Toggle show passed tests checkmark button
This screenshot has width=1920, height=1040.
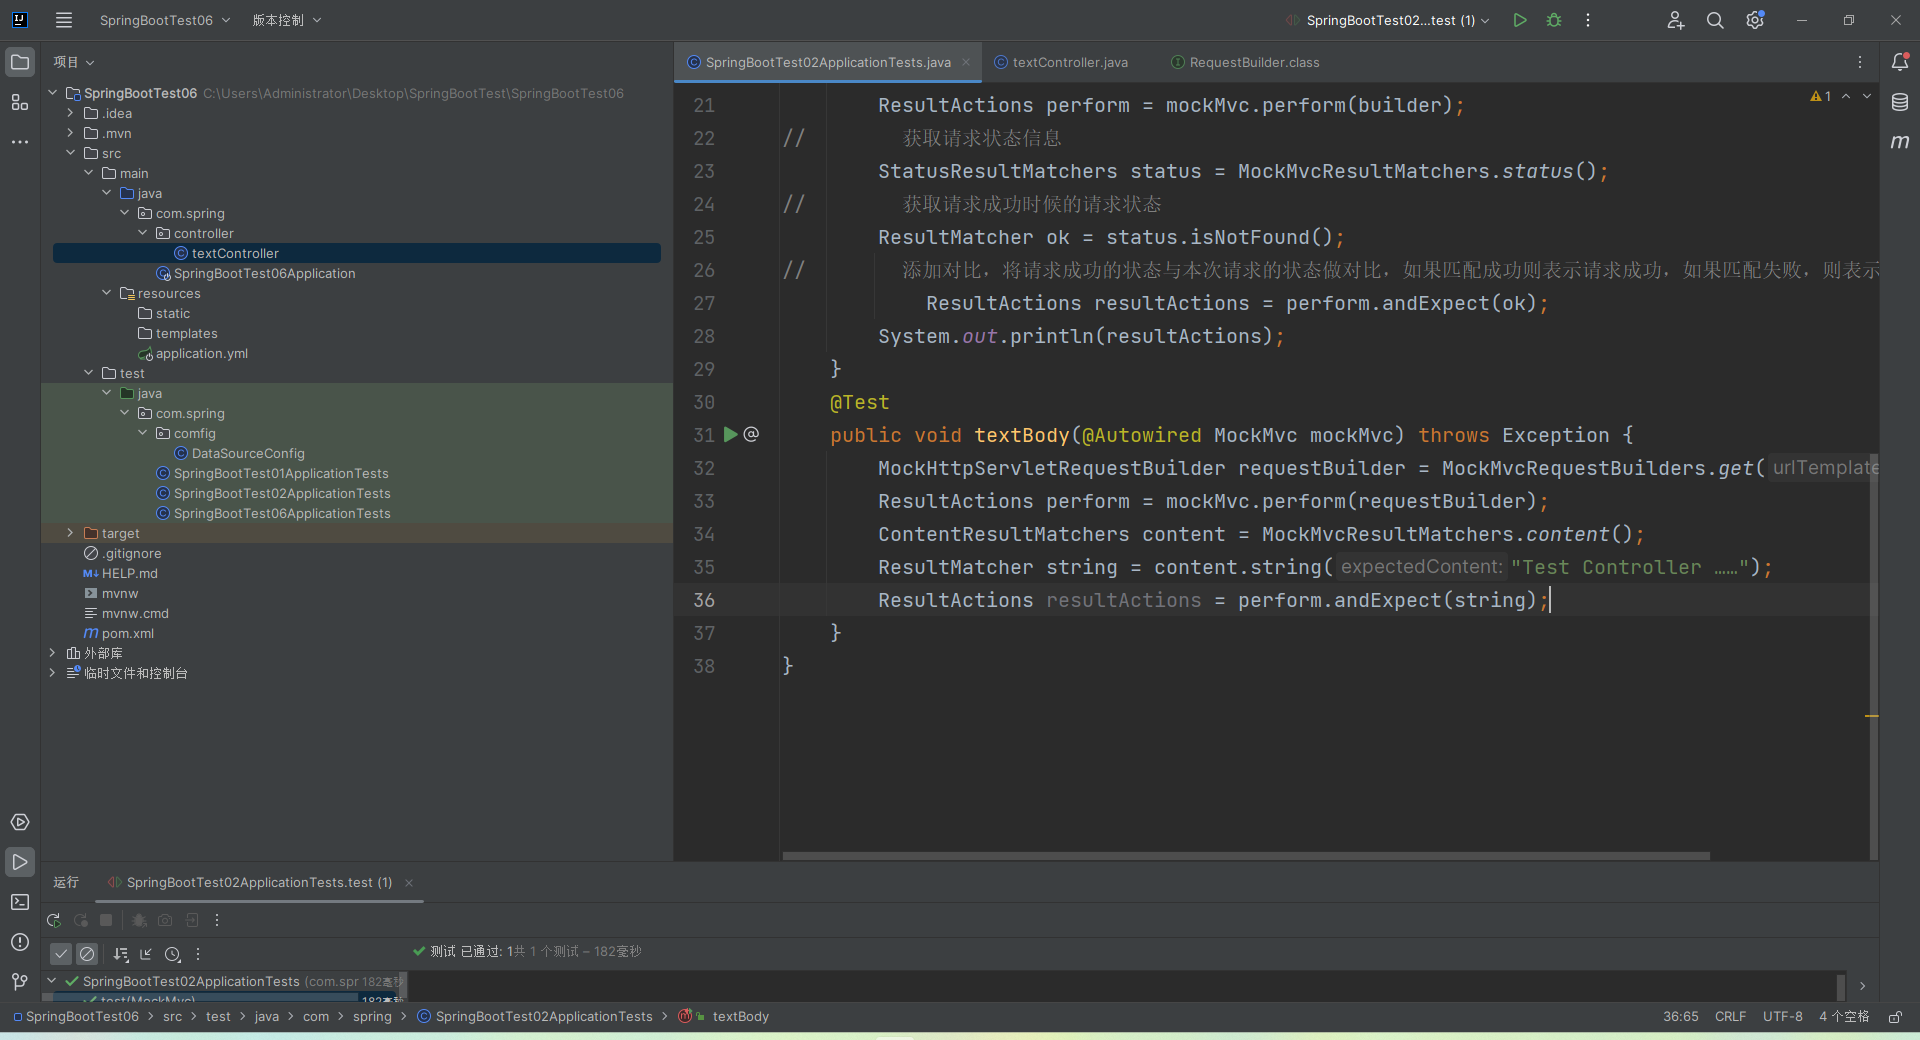pos(61,954)
